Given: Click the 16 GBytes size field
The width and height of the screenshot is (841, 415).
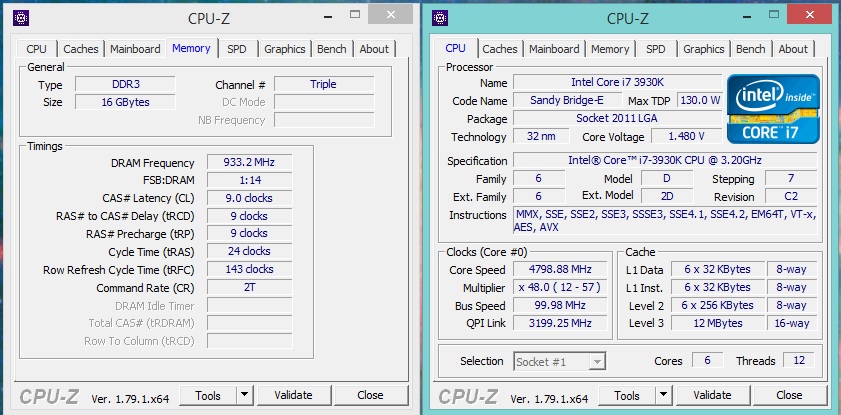Looking at the screenshot, I should point(125,102).
